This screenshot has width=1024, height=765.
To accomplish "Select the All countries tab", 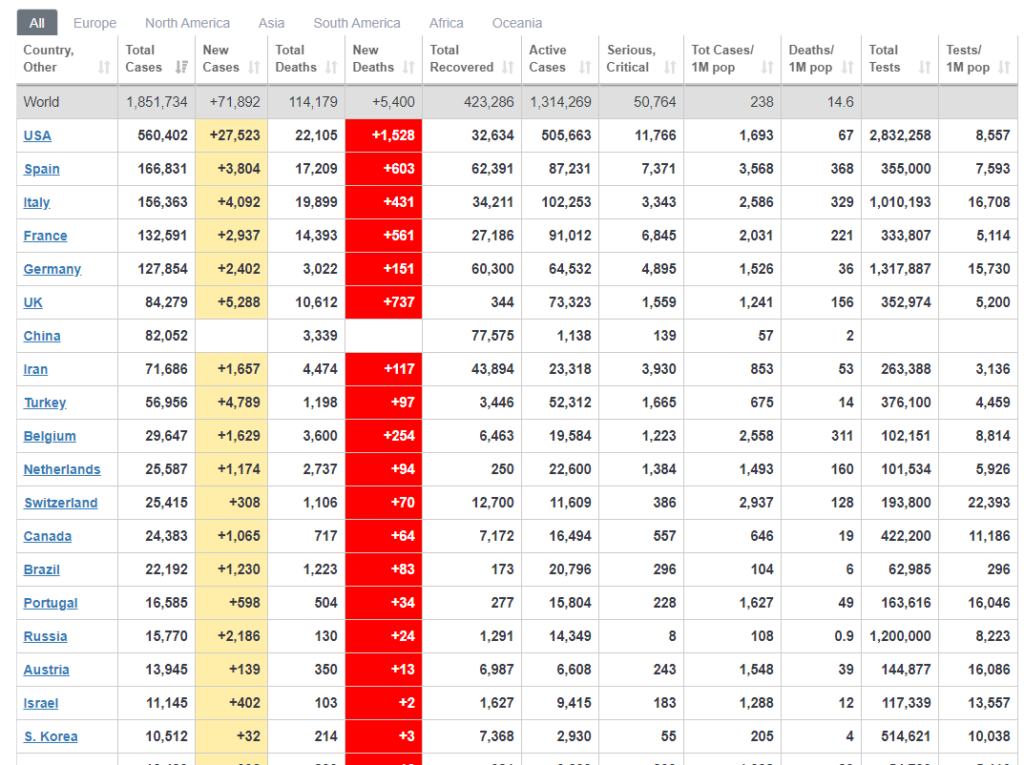I will [x=37, y=23].
